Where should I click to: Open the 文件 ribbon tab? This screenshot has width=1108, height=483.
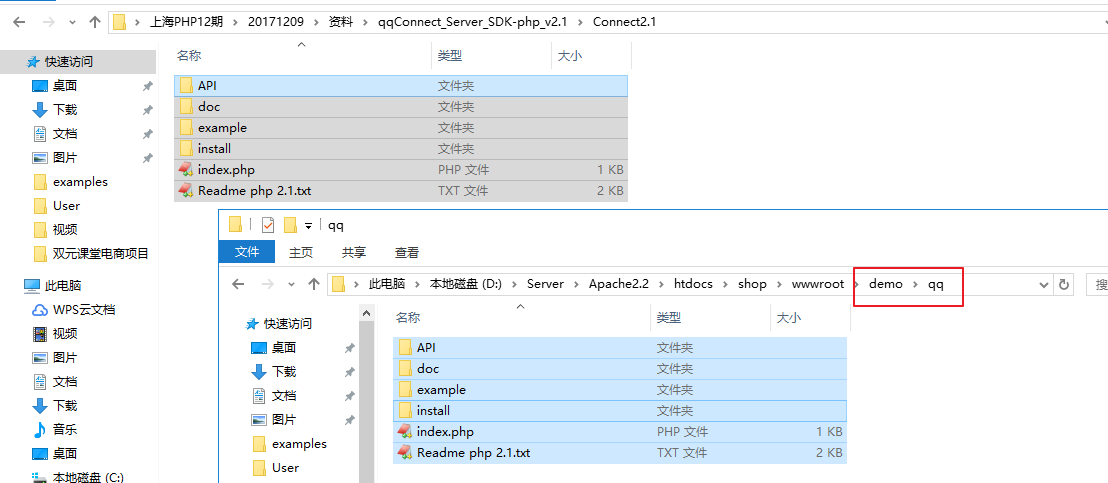(247, 253)
